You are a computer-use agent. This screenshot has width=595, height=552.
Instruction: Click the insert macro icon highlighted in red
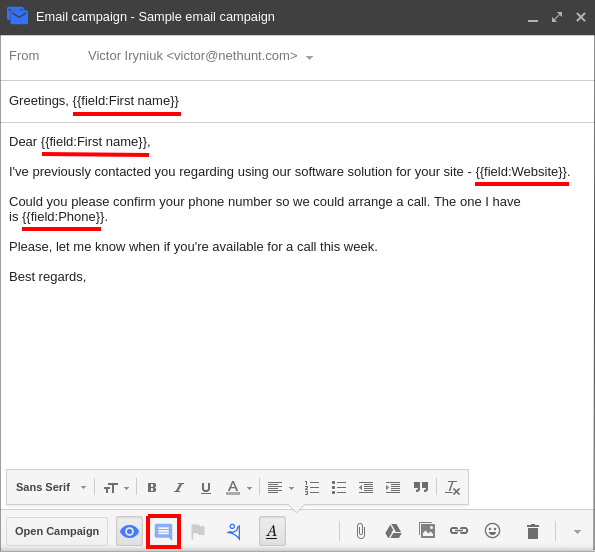point(164,532)
